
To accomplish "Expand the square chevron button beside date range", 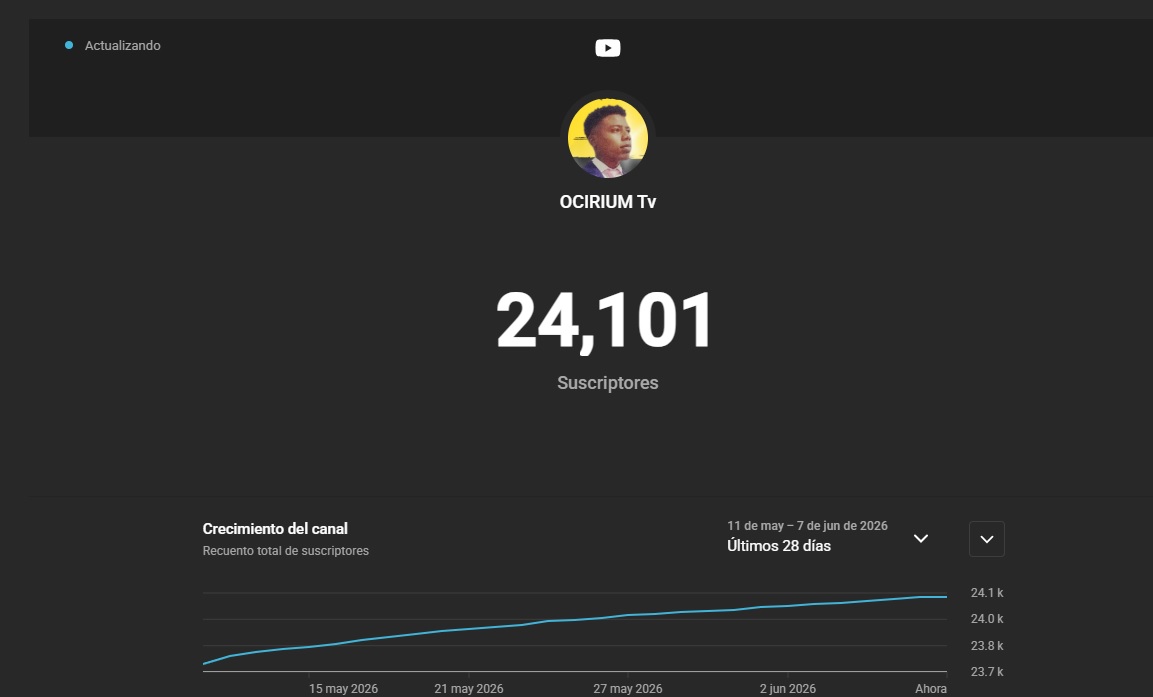I will tap(987, 539).
